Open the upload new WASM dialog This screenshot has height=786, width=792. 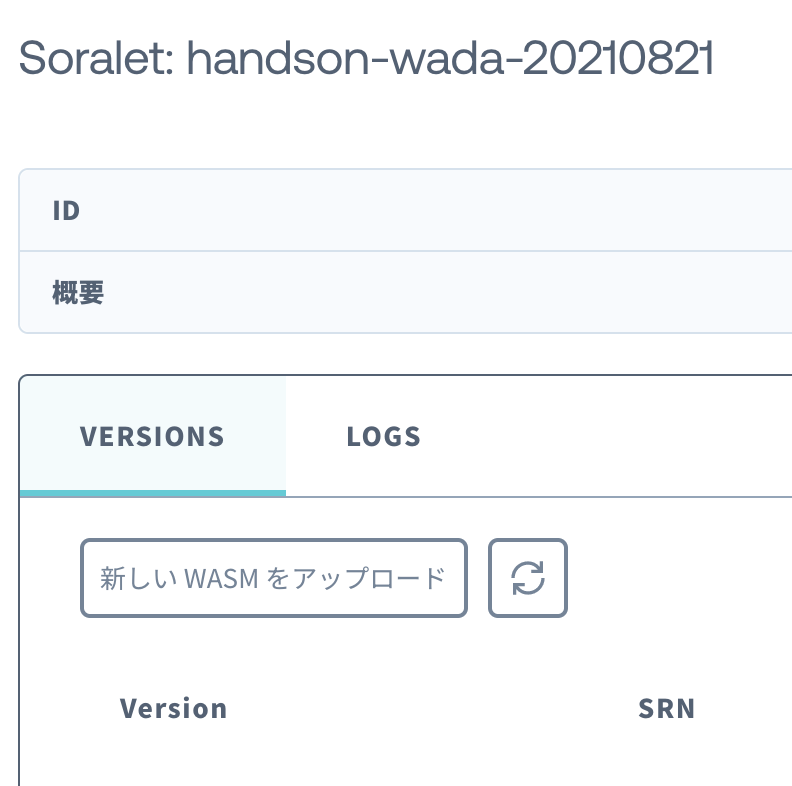[x=274, y=578]
